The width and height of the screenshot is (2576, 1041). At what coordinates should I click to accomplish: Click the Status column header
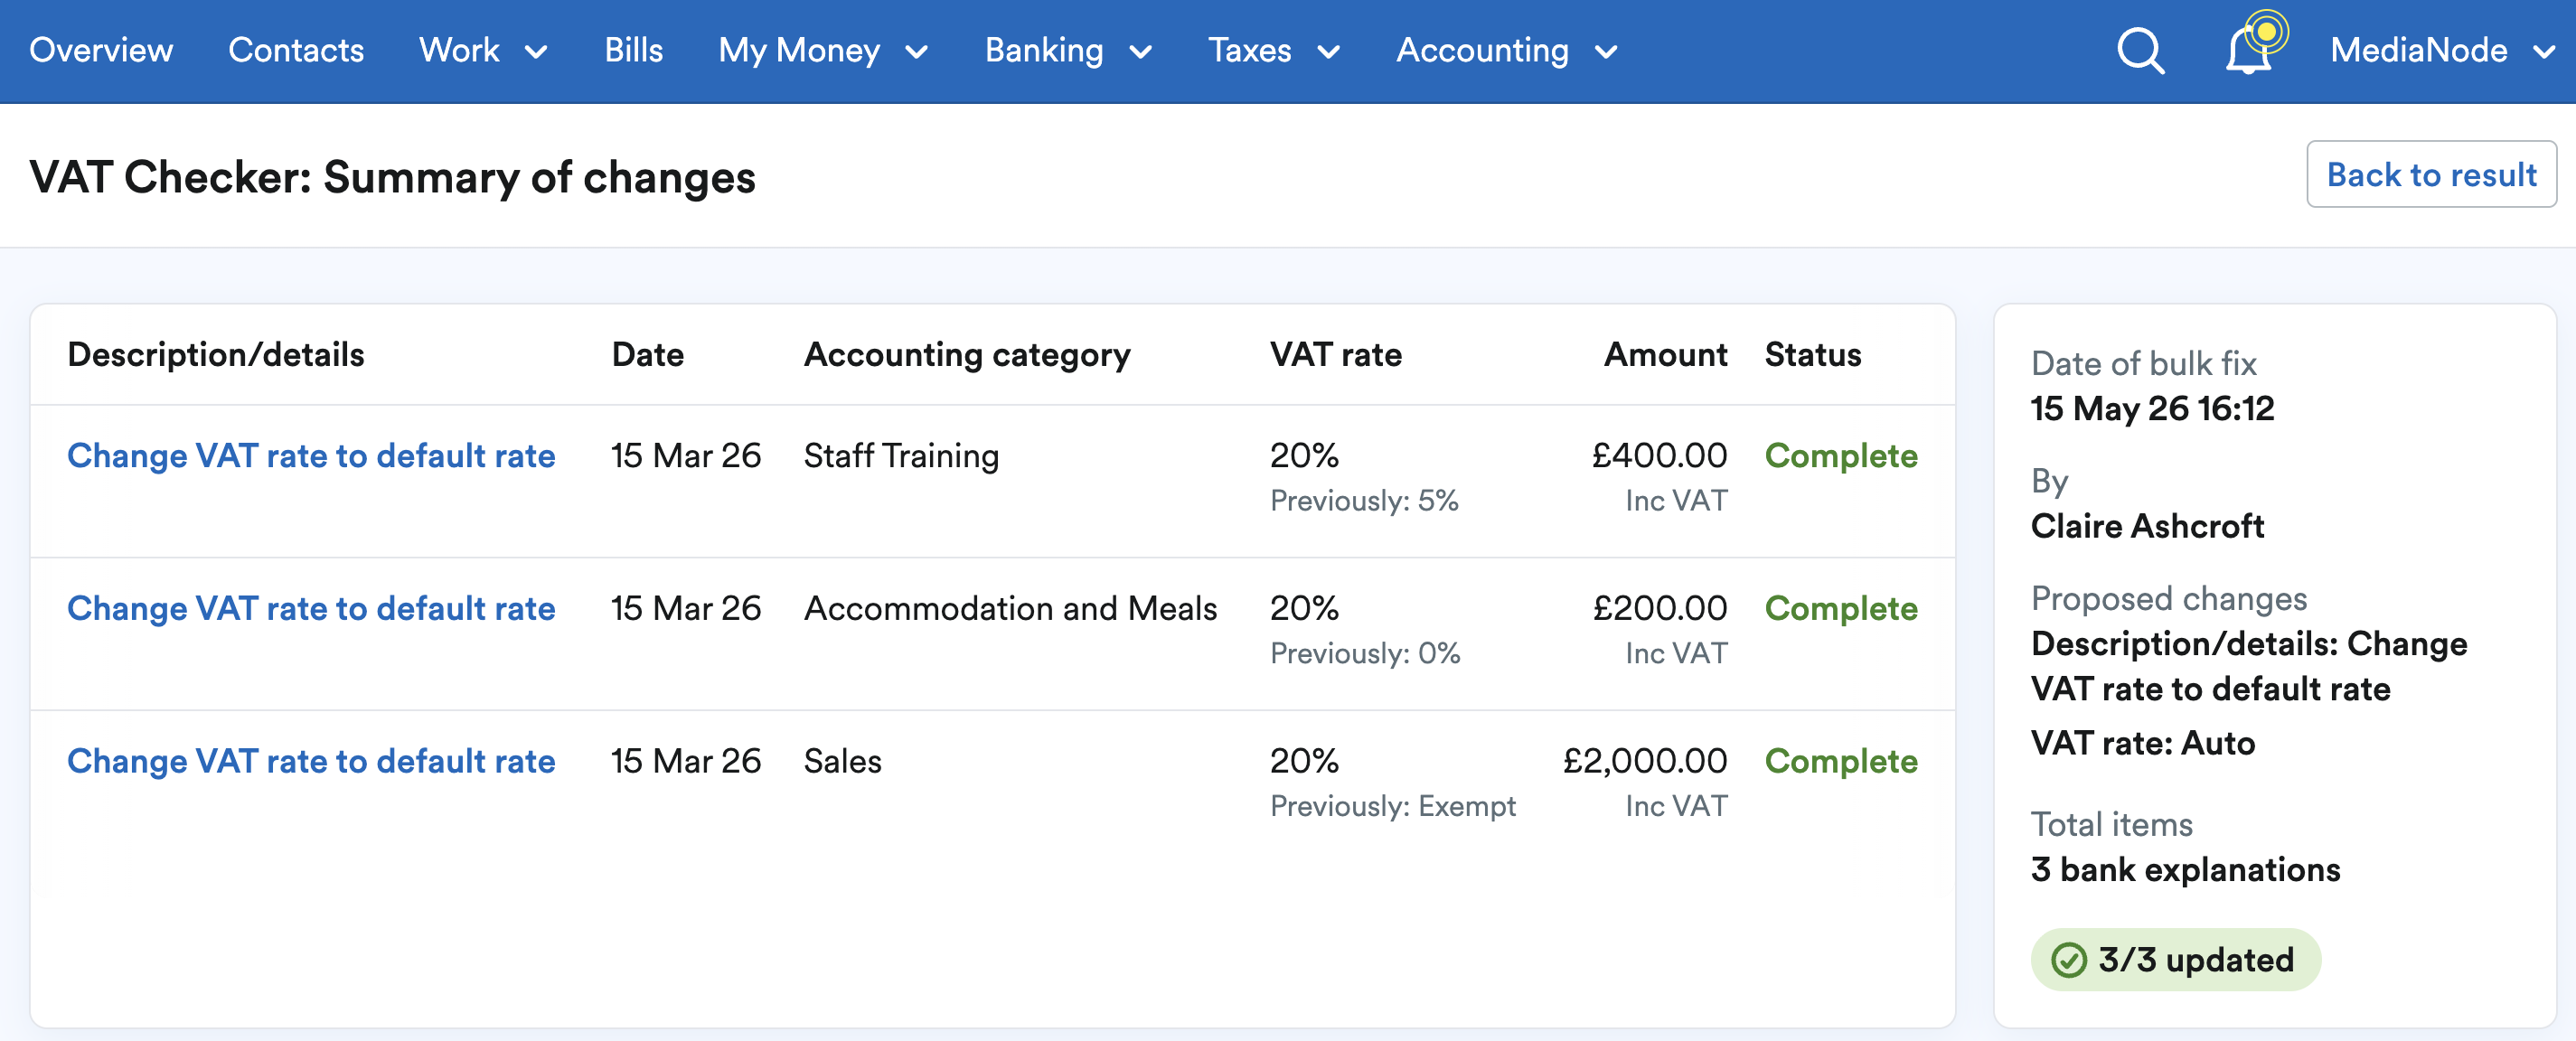click(x=1813, y=355)
